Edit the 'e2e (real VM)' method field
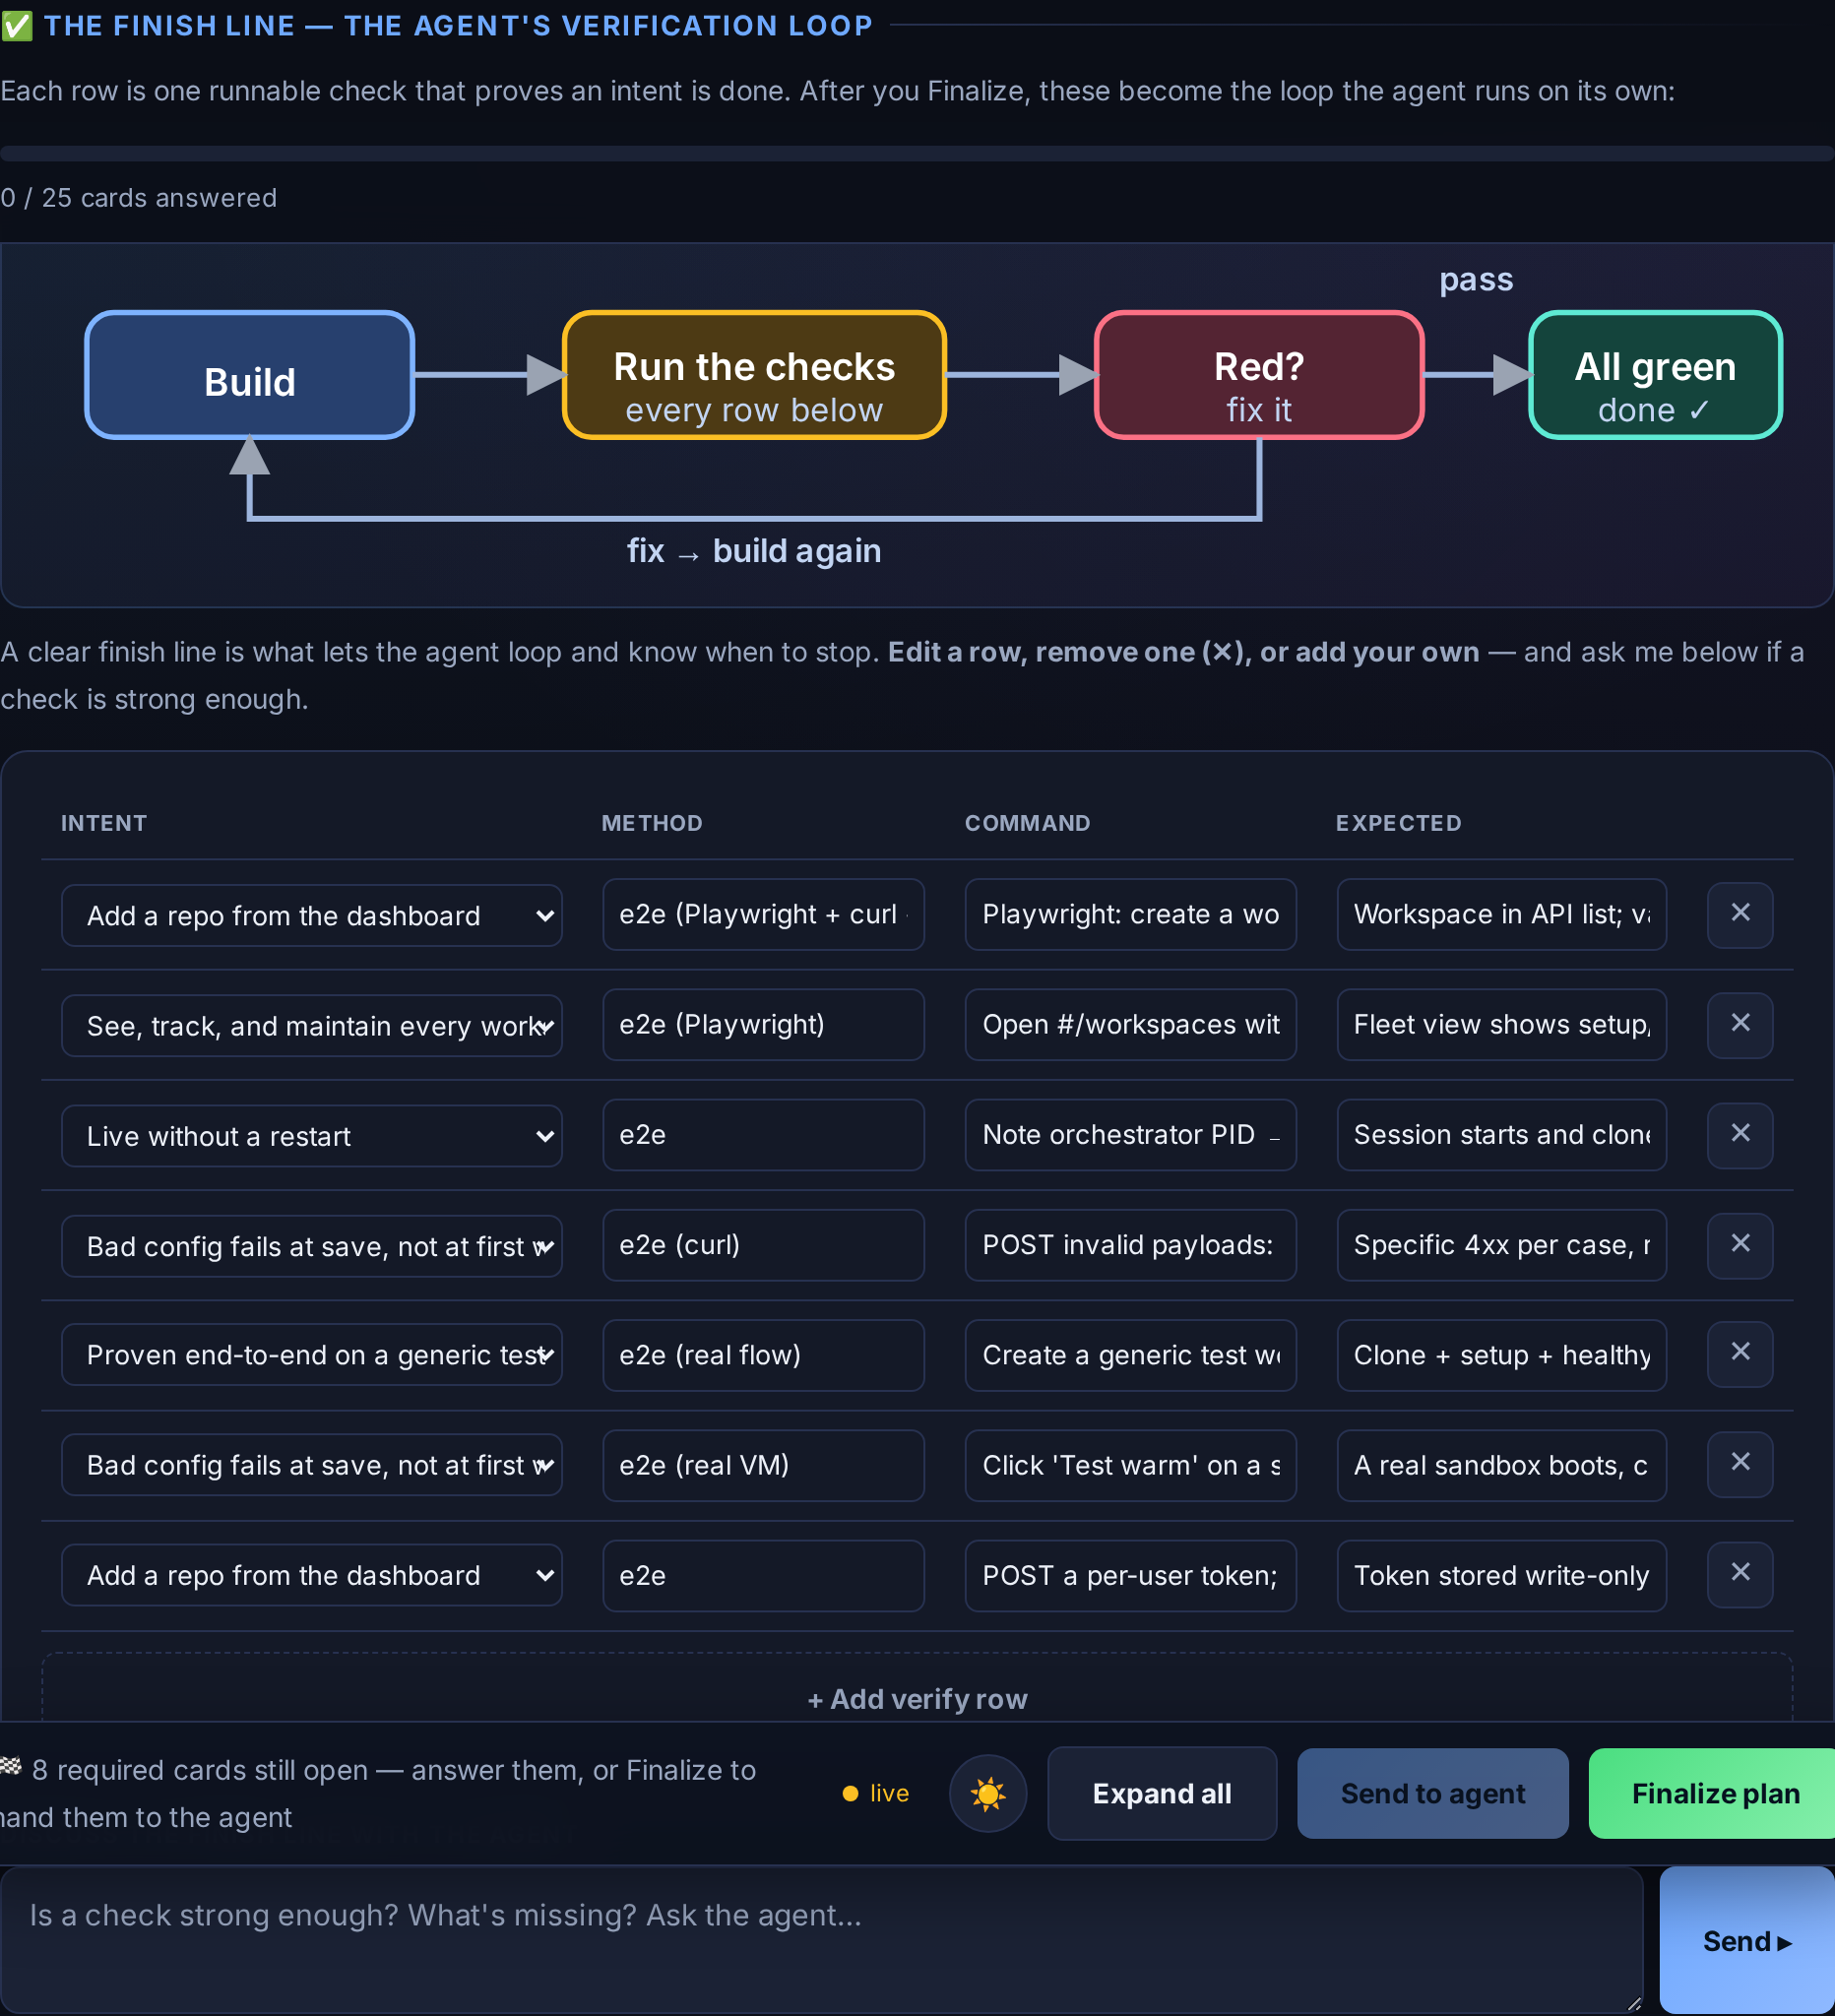 coord(763,1464)
